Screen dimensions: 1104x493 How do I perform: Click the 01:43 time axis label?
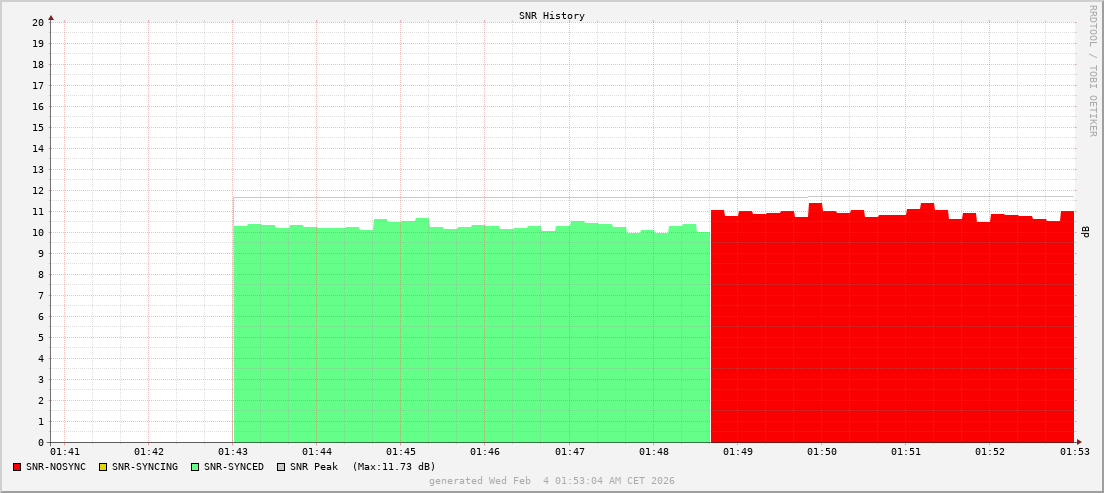point(232,453)
